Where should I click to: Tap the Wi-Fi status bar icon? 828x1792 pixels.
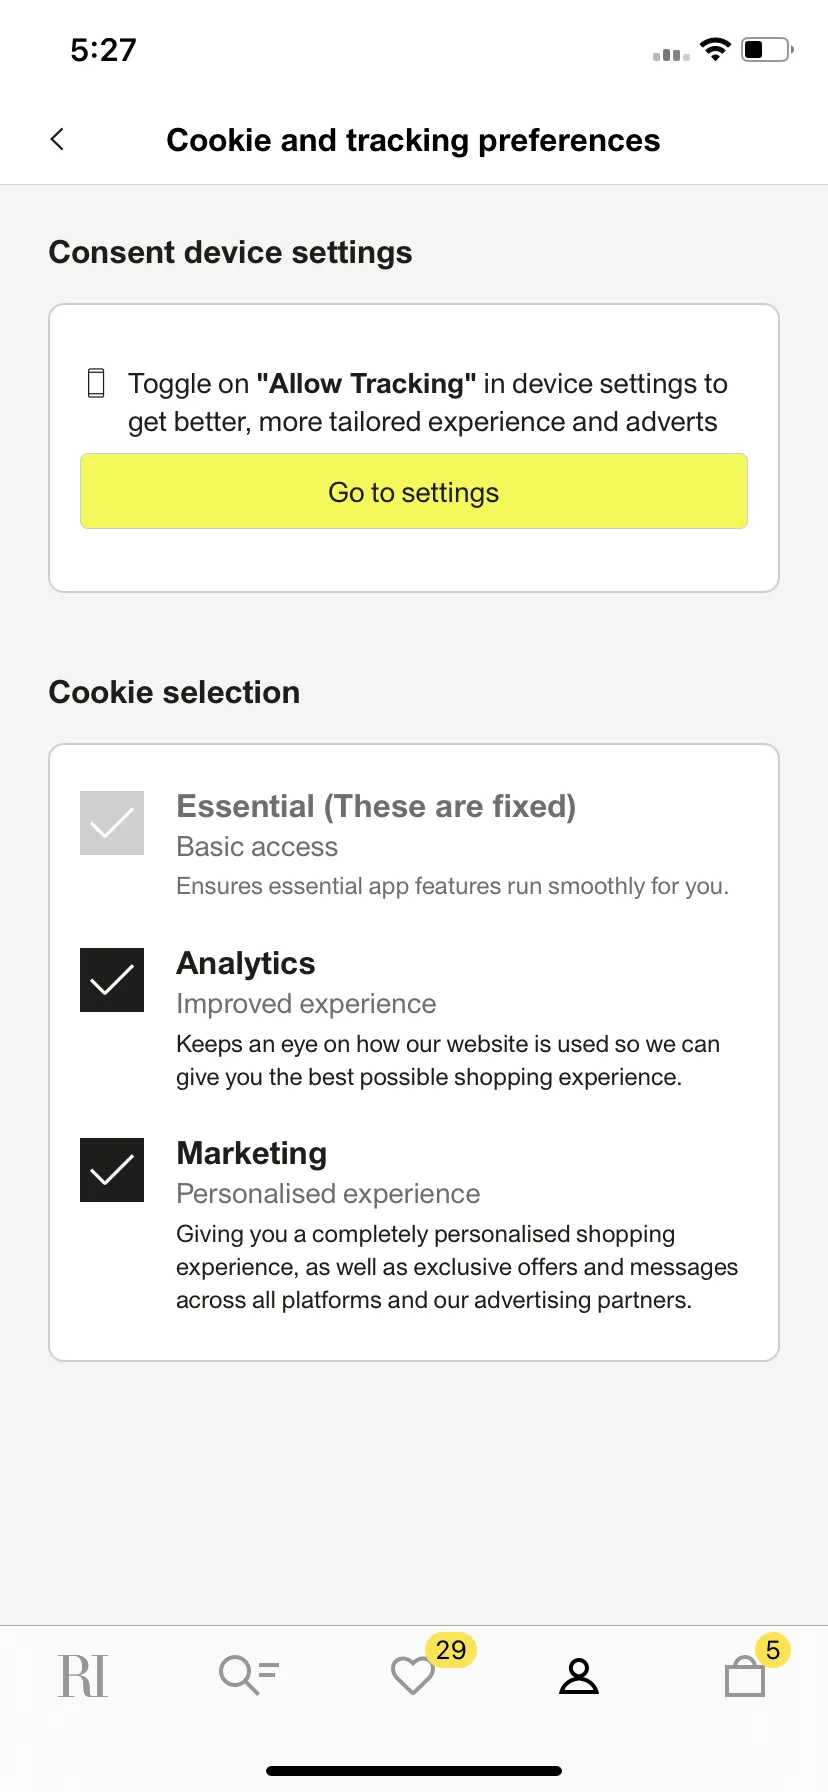(x=715, y=49)
